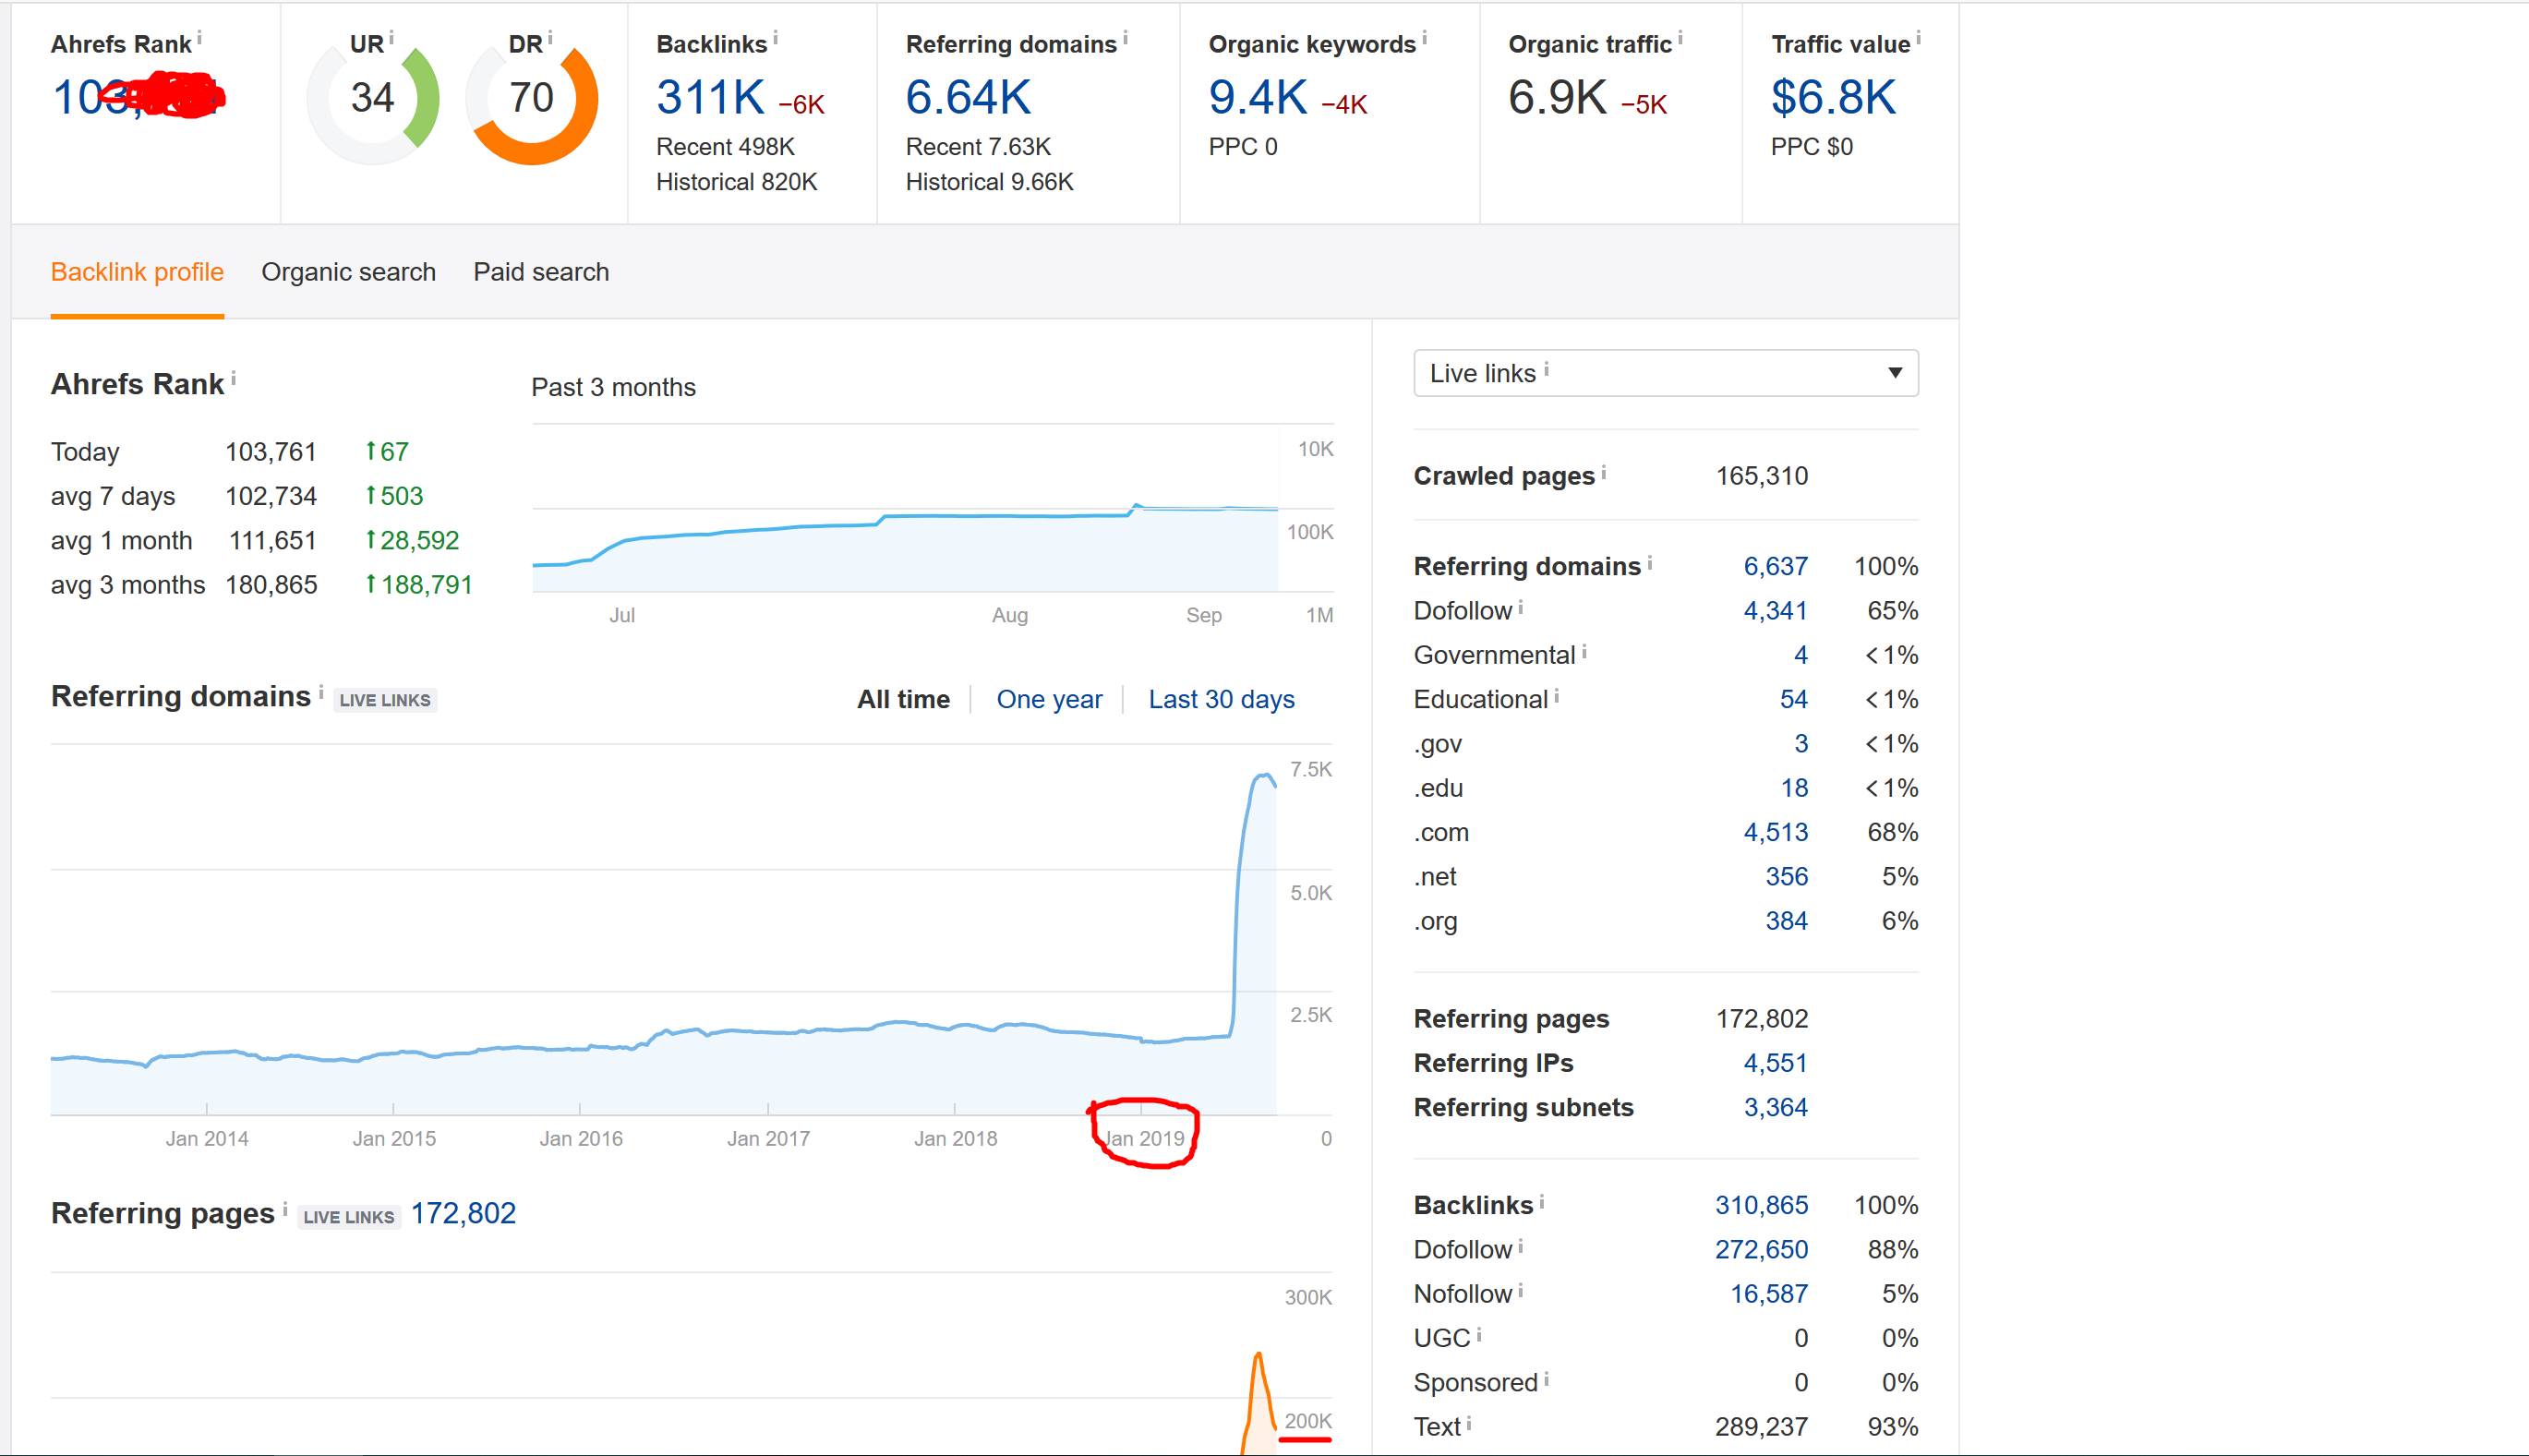Click the 6,637 referring domains link
Screen dimensions: 2529x1456
[x=1775, y=566]
